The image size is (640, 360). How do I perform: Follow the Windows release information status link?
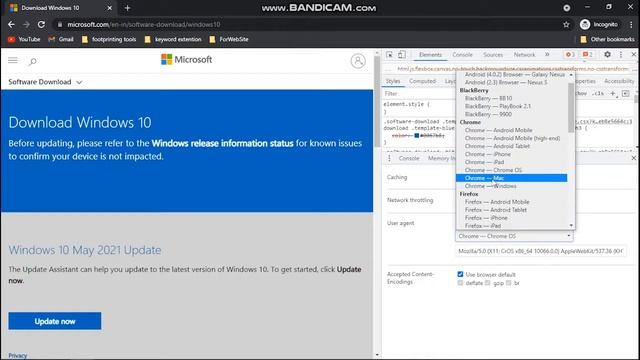click(x=222, y=143)
